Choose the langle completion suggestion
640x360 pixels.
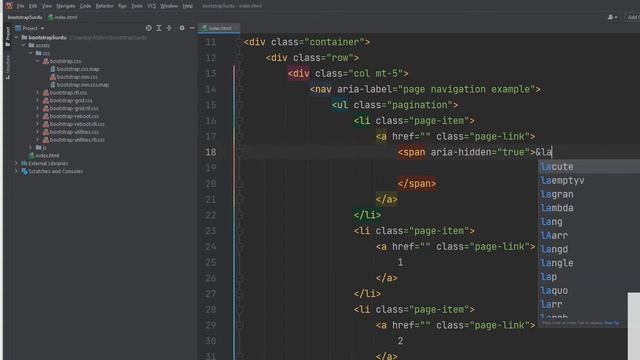pos(589,263)
